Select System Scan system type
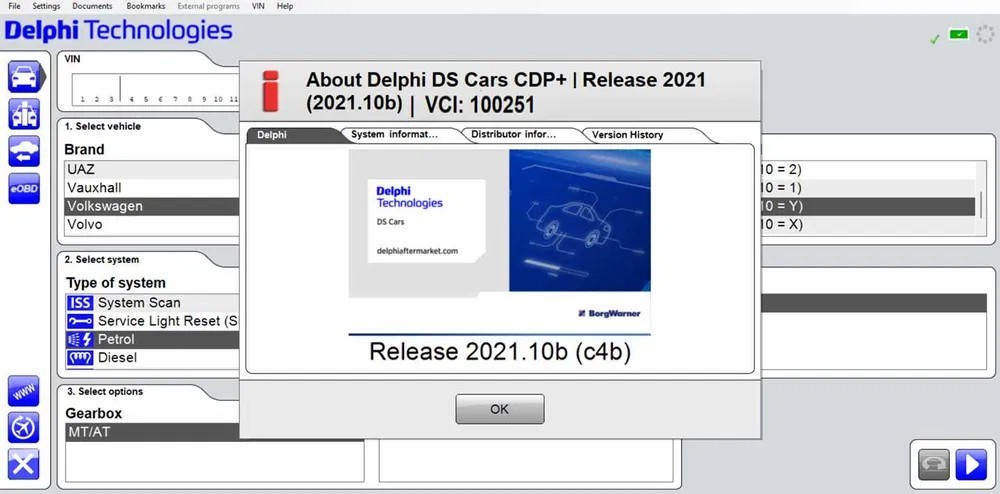Screen dimensions: 1000x494 152,303
